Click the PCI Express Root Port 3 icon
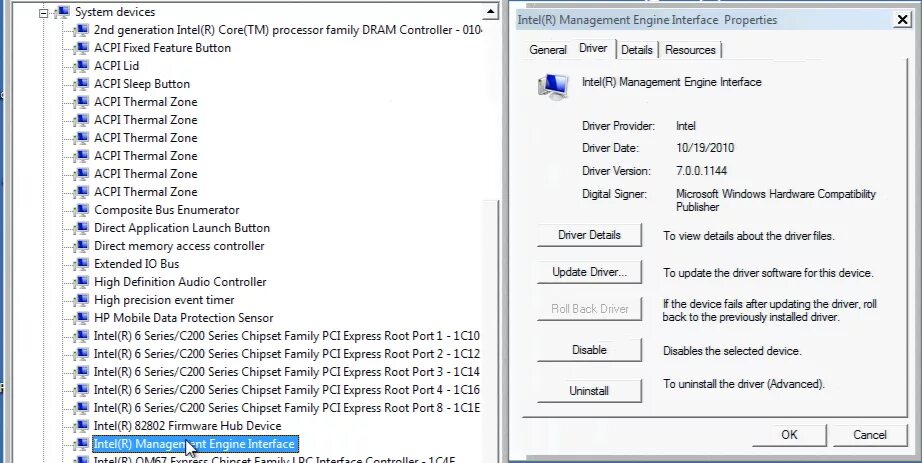 click(81, 372)
